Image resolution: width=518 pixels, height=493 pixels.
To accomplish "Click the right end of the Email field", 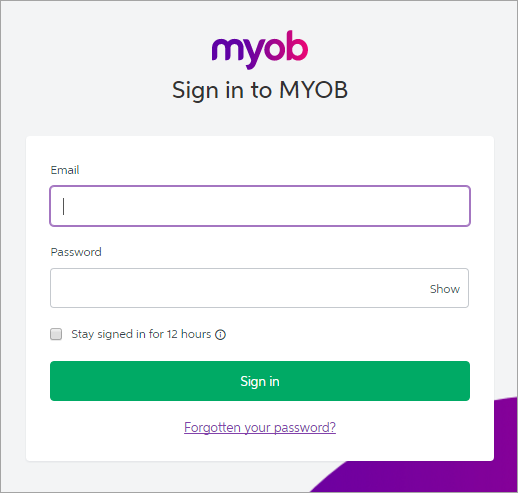I will tap(460, 206).
